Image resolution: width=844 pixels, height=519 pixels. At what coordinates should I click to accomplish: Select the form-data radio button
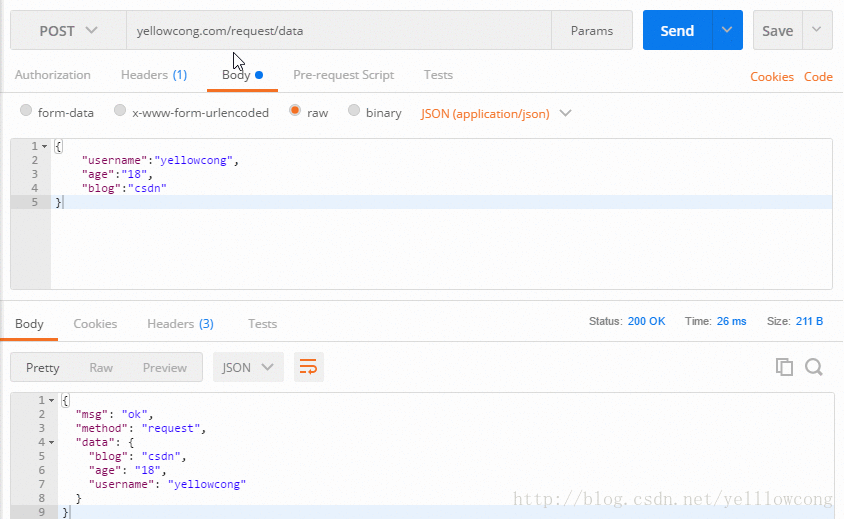[x=27, y=112]
